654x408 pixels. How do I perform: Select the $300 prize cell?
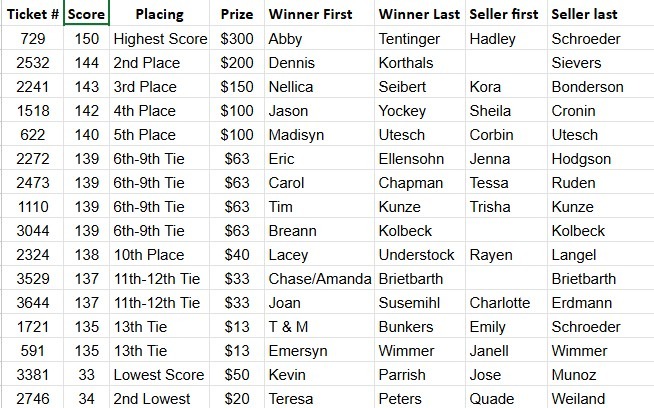tap(236, 39)
